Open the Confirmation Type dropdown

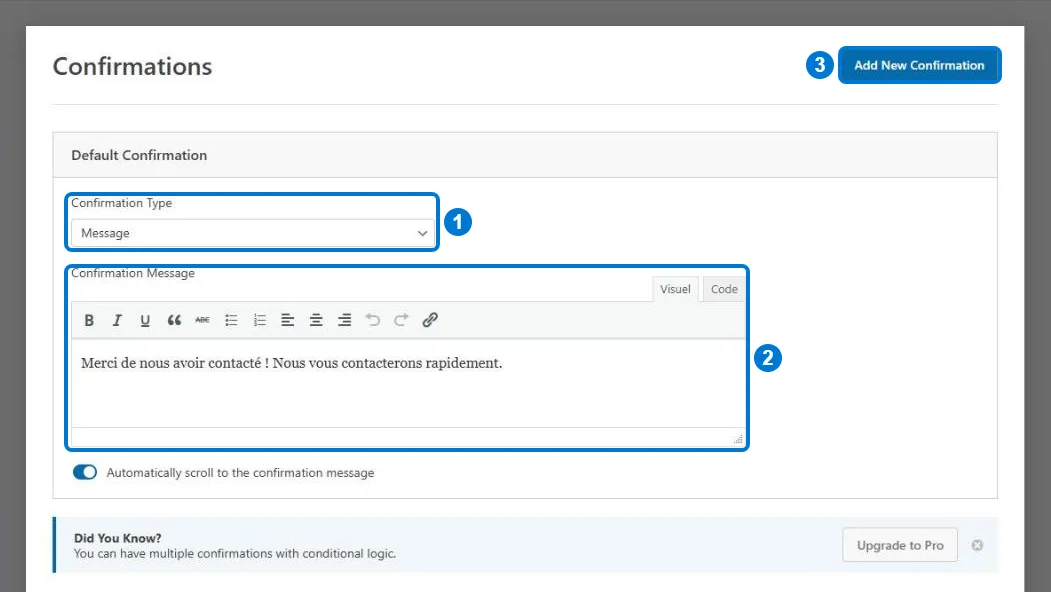tap(253, 233)
